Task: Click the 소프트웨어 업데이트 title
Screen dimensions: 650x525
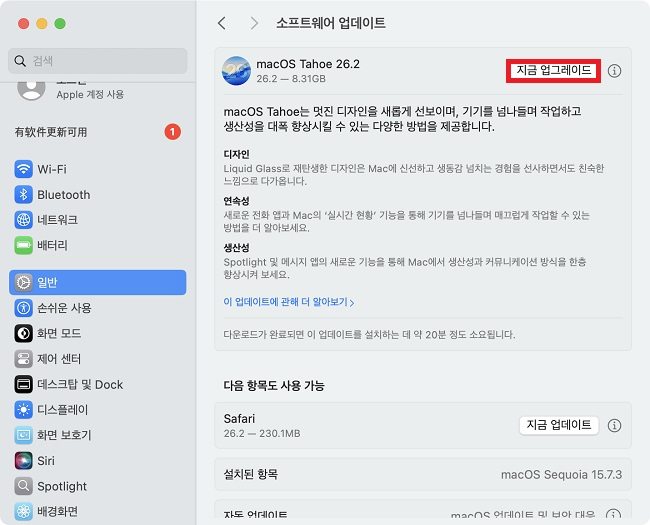Action: 331,23
